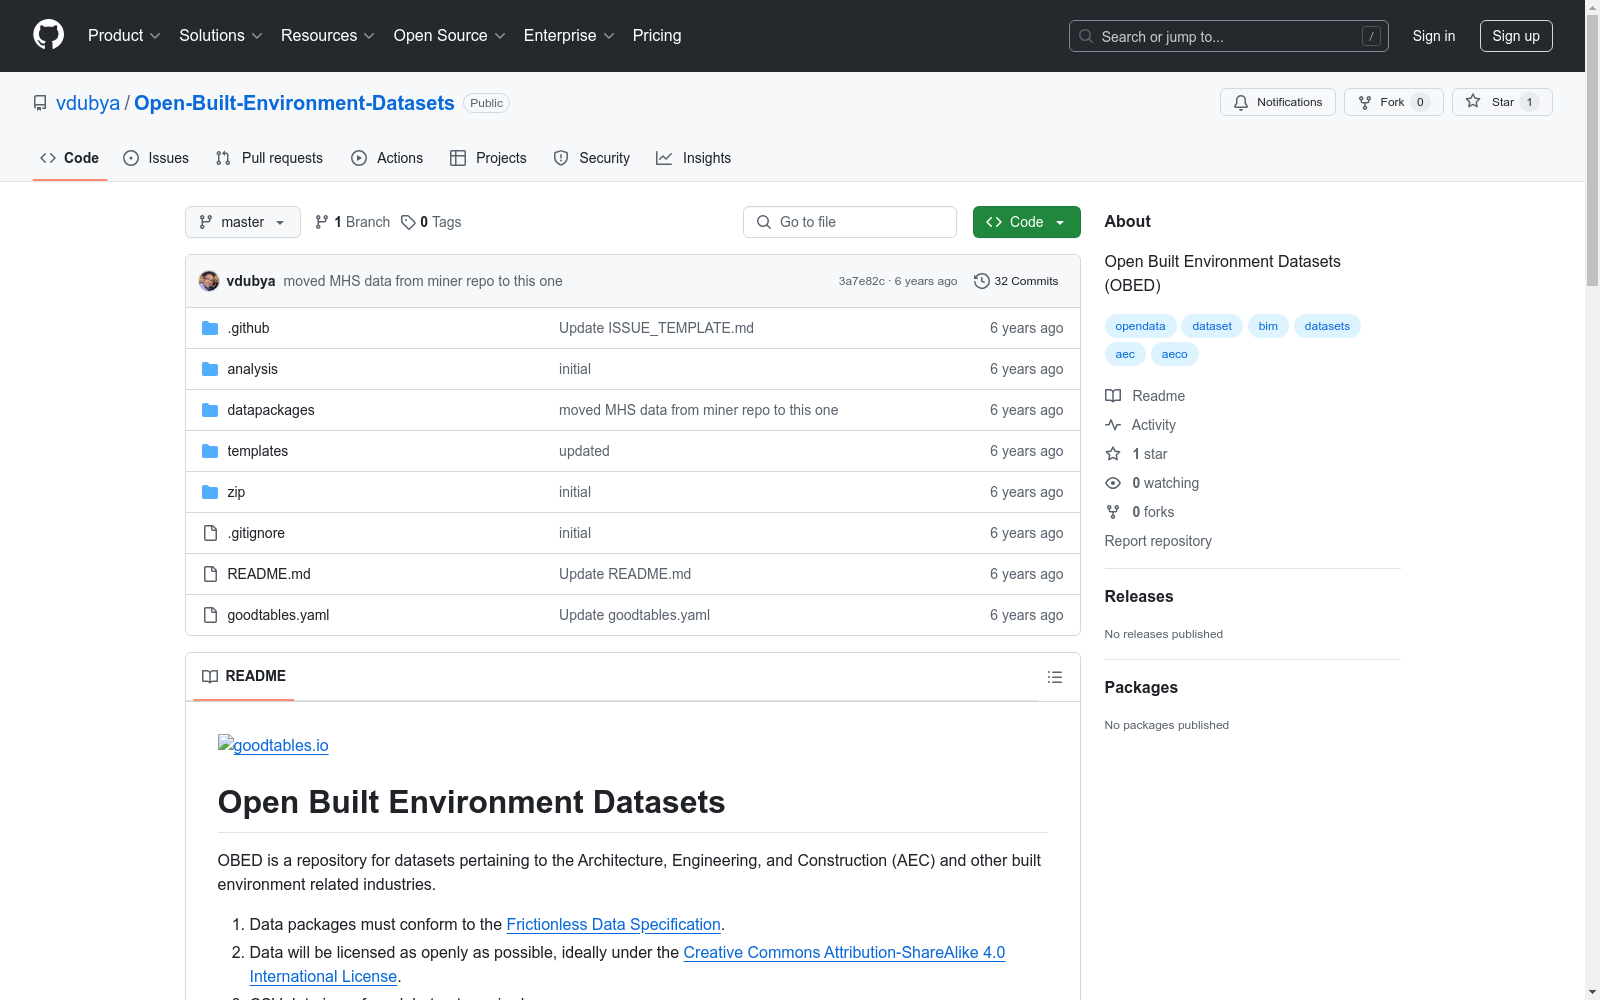Open the analysis folder

[252, 369]
